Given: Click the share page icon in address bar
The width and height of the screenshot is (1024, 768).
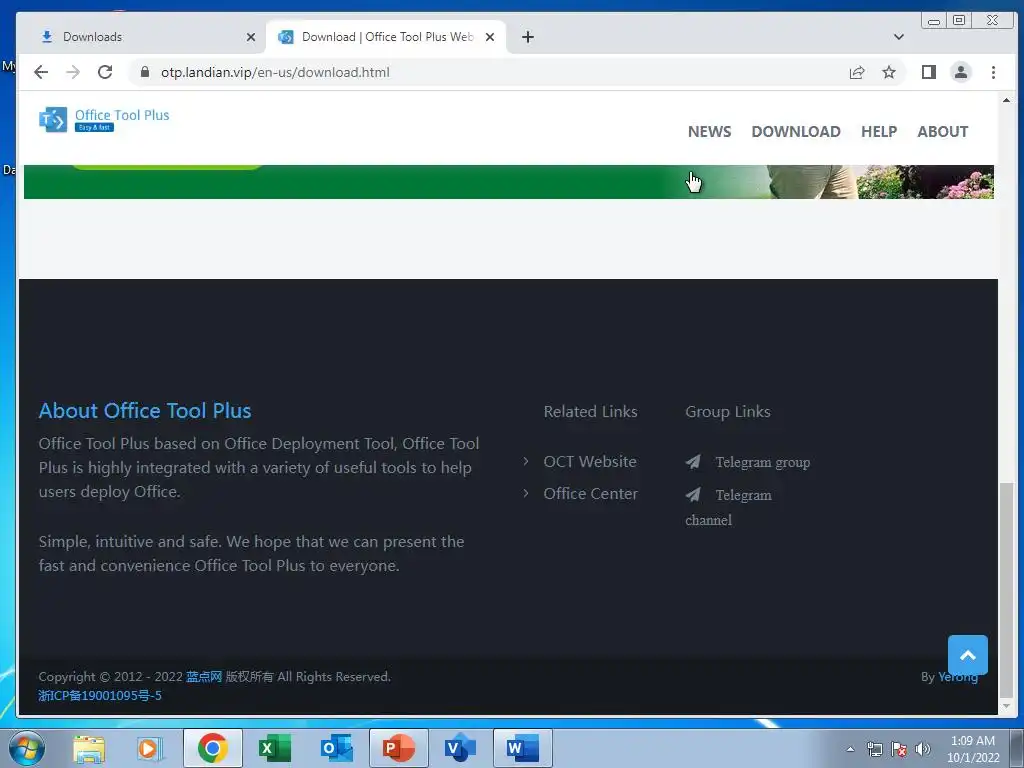Looking at the screenshot, I should tap(857, 72).
